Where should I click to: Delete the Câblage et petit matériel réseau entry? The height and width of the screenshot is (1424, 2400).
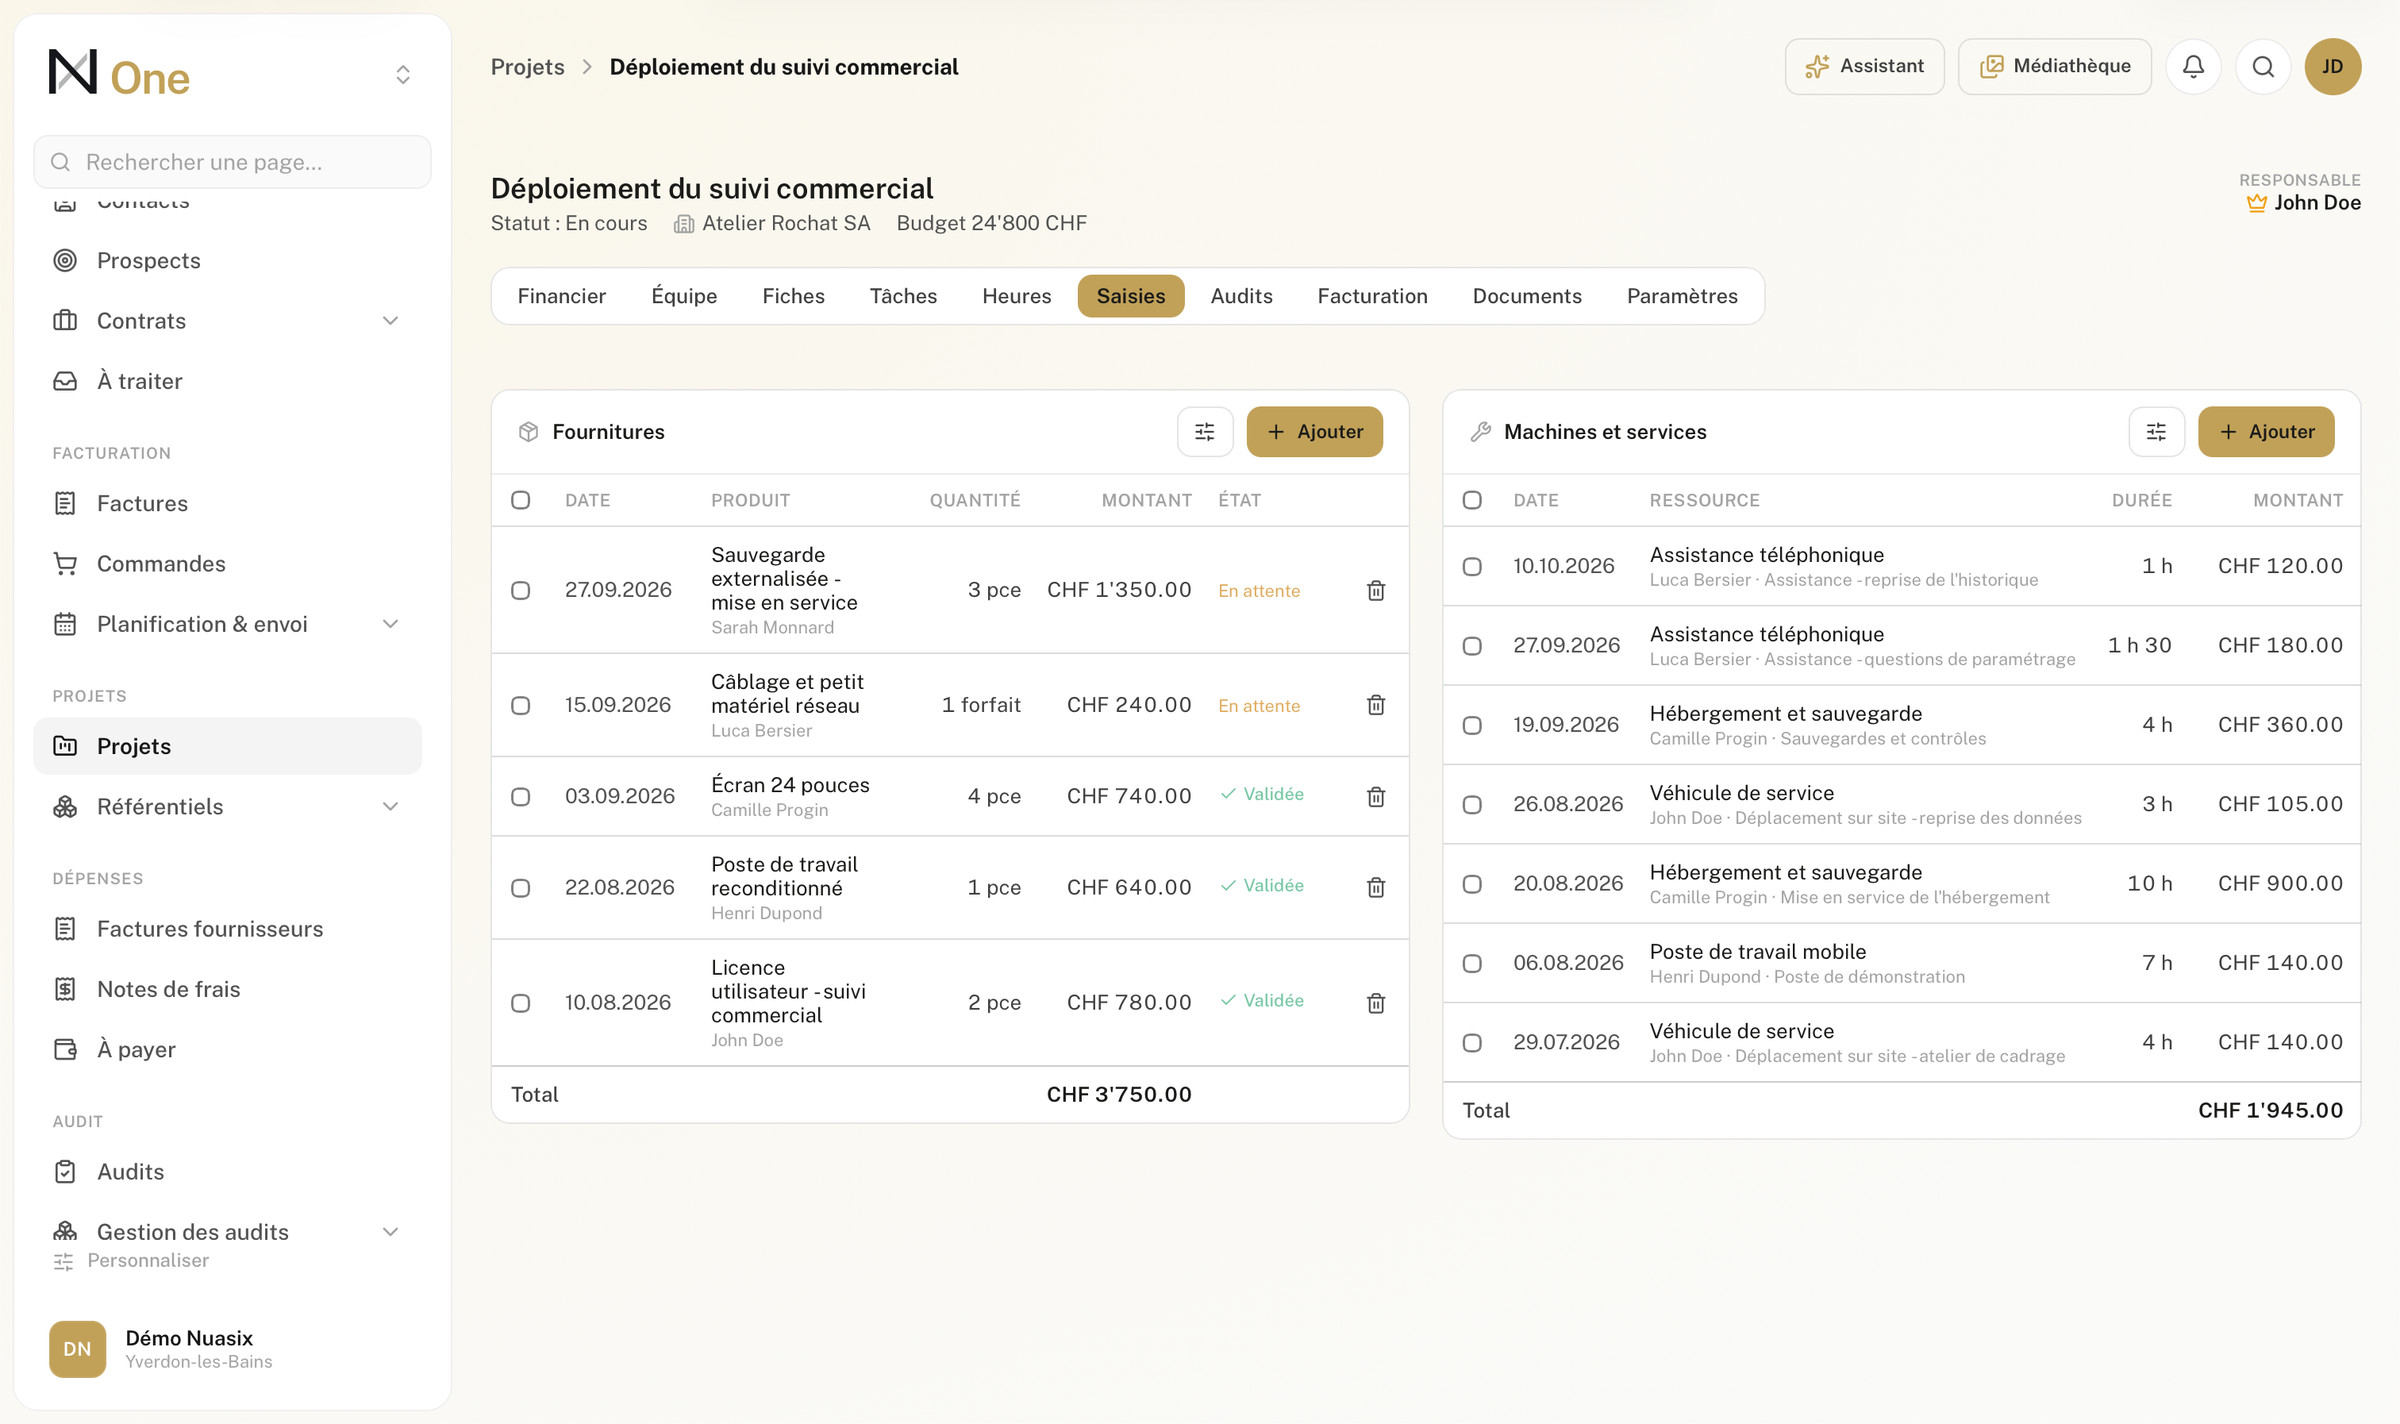point(1376,705)
